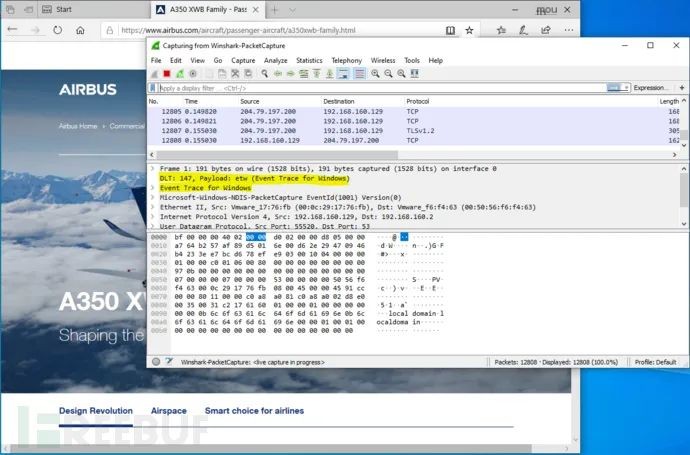Open the Statistics menu
690x455 pixels.
[x=309, y=60]
